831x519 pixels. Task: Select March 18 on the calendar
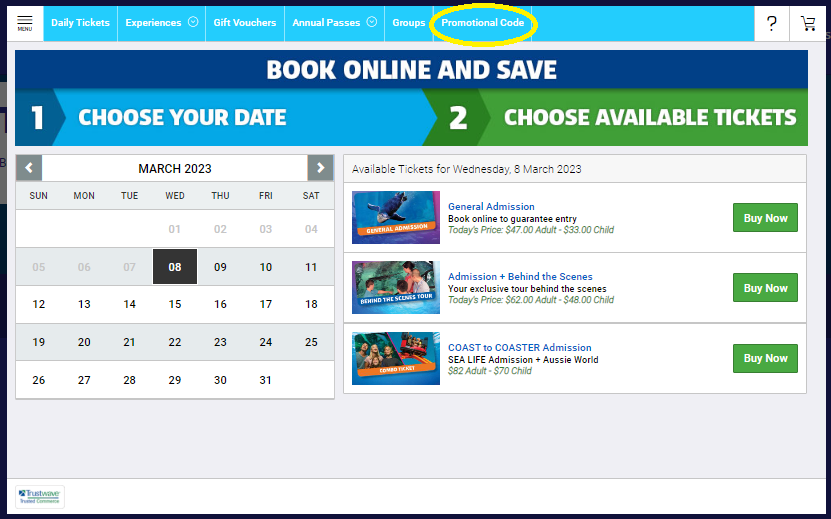[x=311, y=304]
